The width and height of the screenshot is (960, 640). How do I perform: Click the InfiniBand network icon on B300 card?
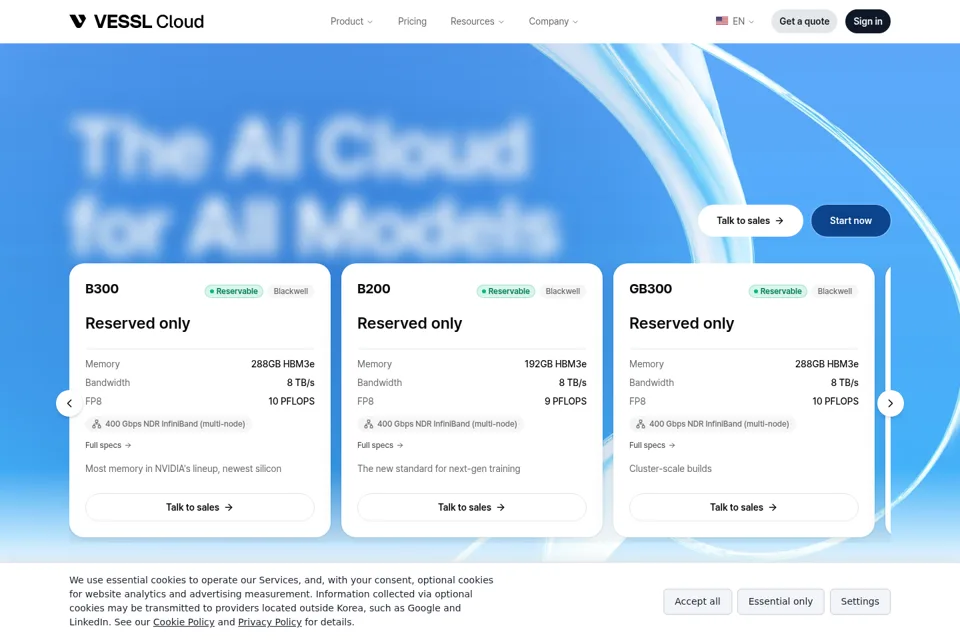tap(97, 424)
